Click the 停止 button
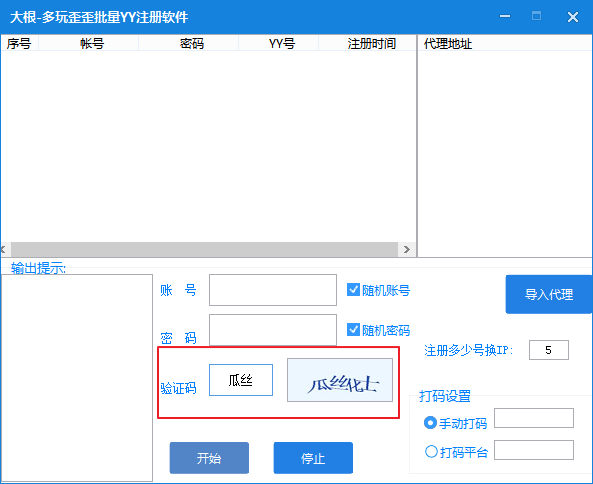 (313, 458)
